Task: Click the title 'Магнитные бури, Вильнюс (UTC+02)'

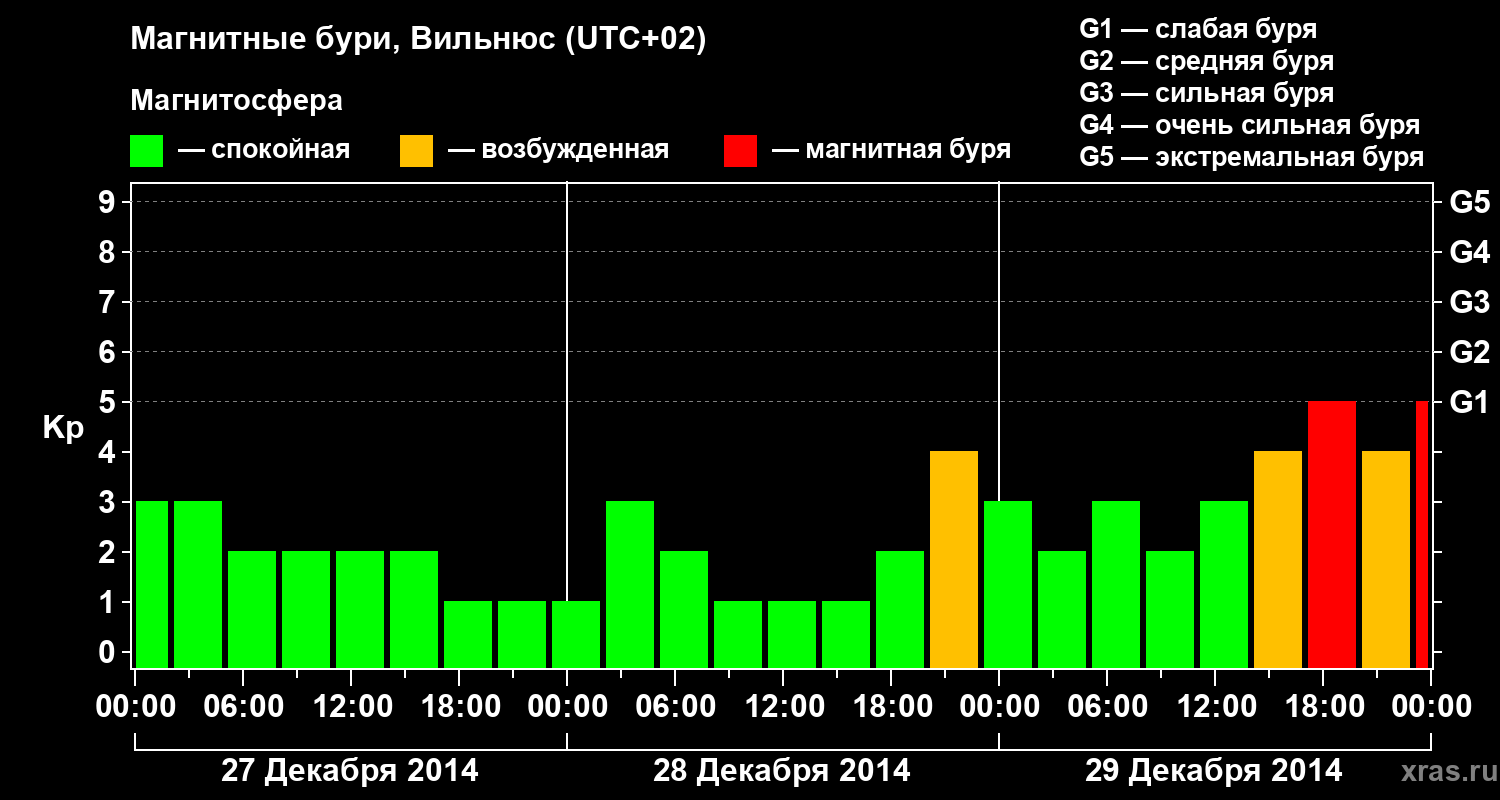Action: [419, 40]
